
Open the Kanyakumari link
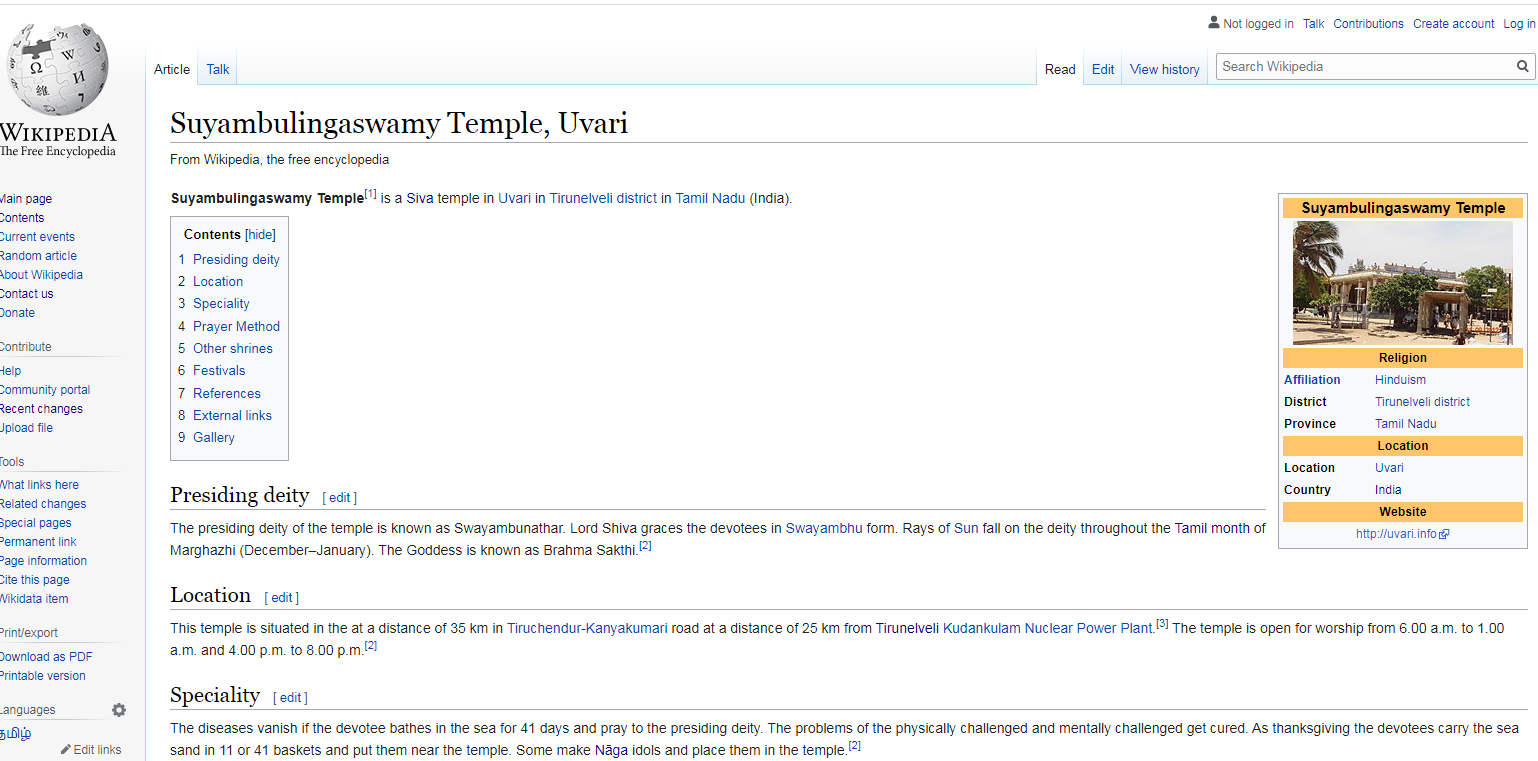click(627, 629)
